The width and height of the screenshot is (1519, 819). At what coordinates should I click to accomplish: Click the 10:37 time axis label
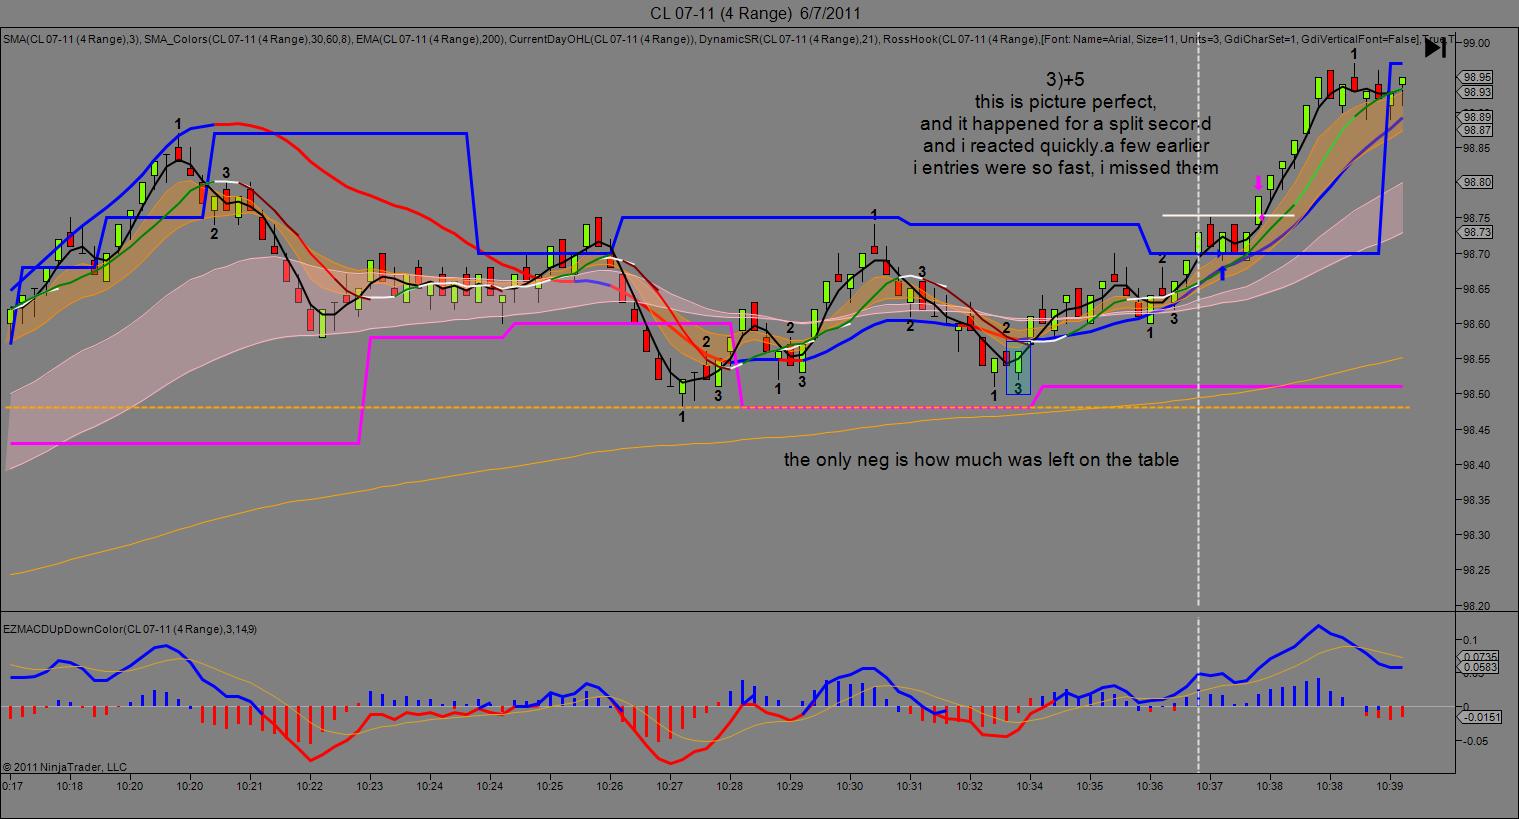tap(1210, 786)
